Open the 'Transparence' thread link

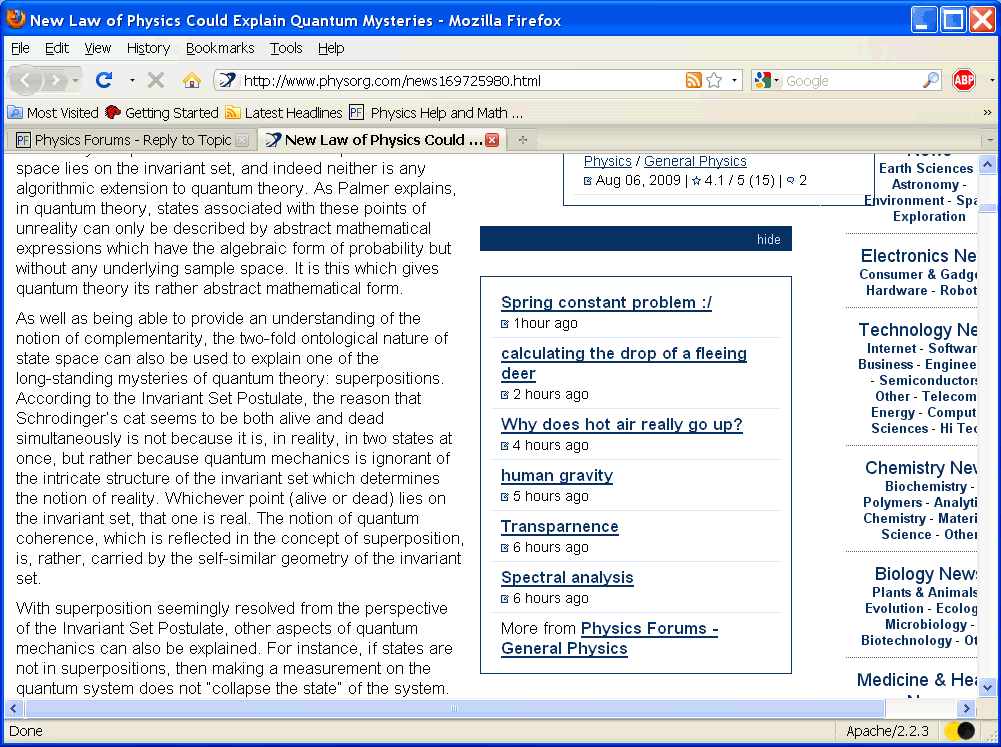click(560, 526)
